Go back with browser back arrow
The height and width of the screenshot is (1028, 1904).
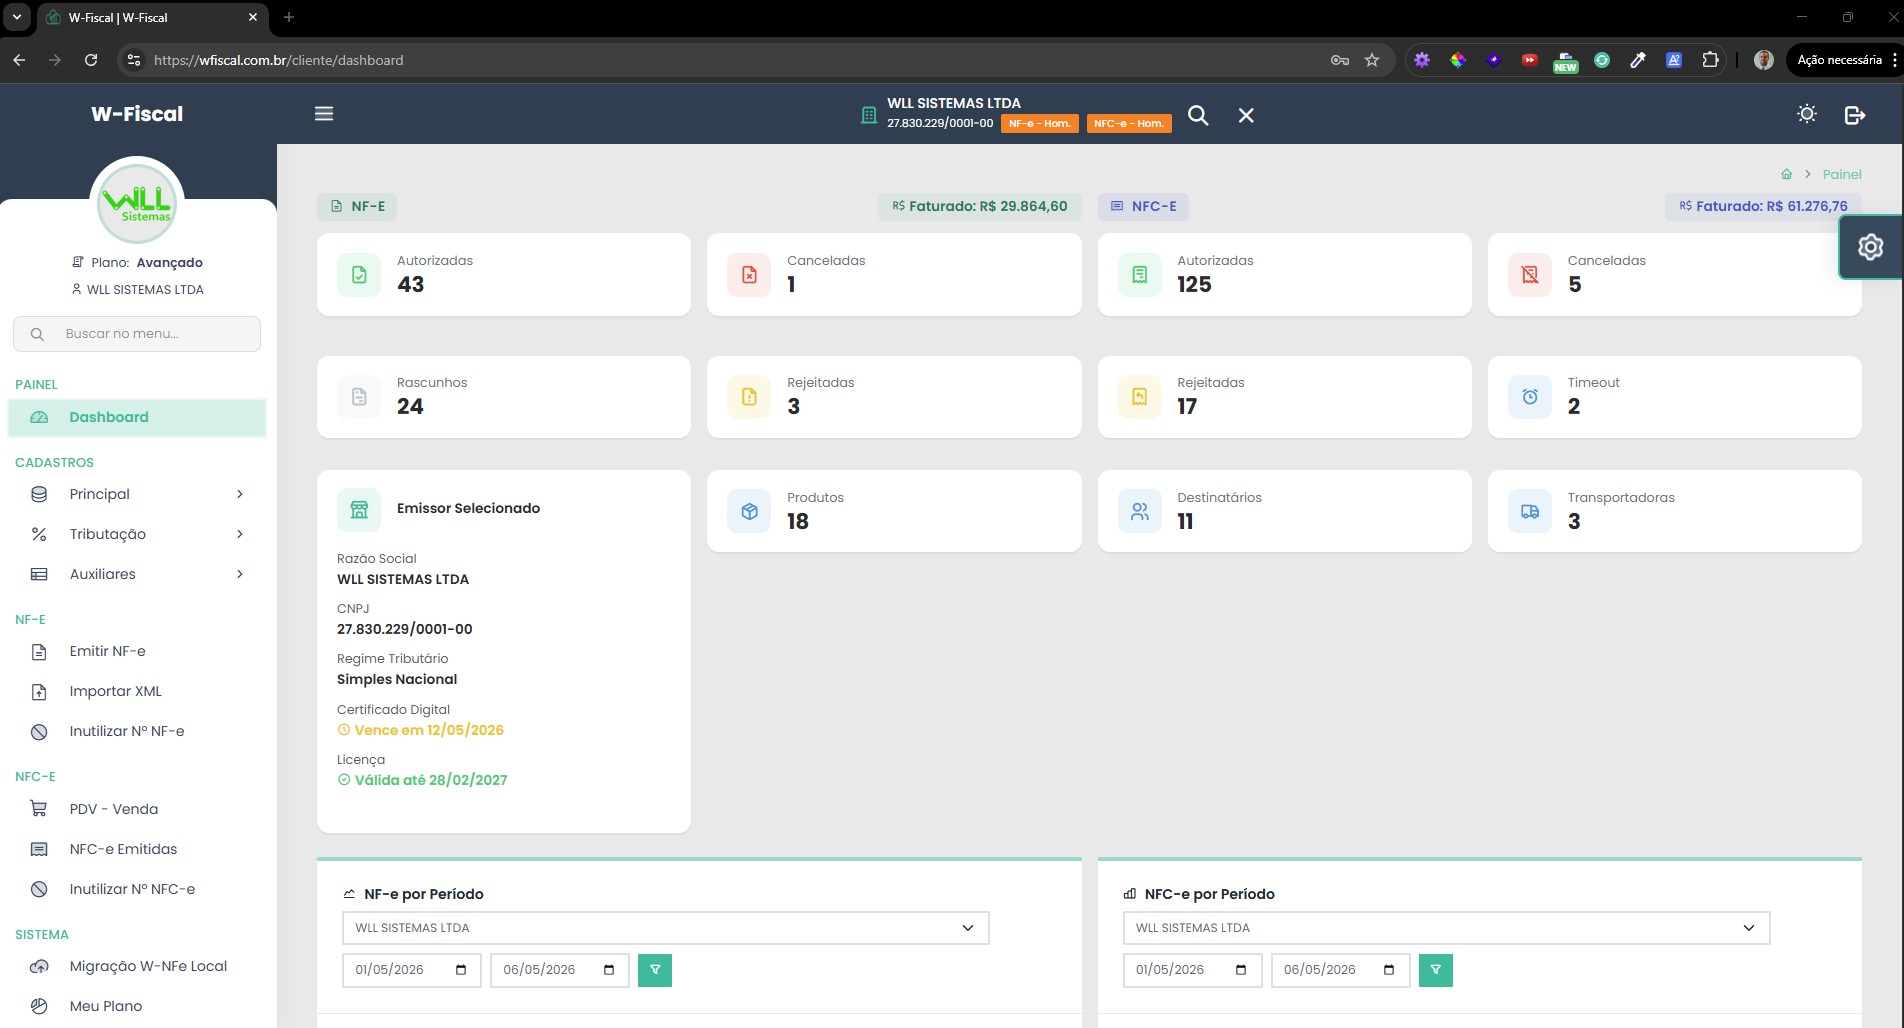click(19, 60)
